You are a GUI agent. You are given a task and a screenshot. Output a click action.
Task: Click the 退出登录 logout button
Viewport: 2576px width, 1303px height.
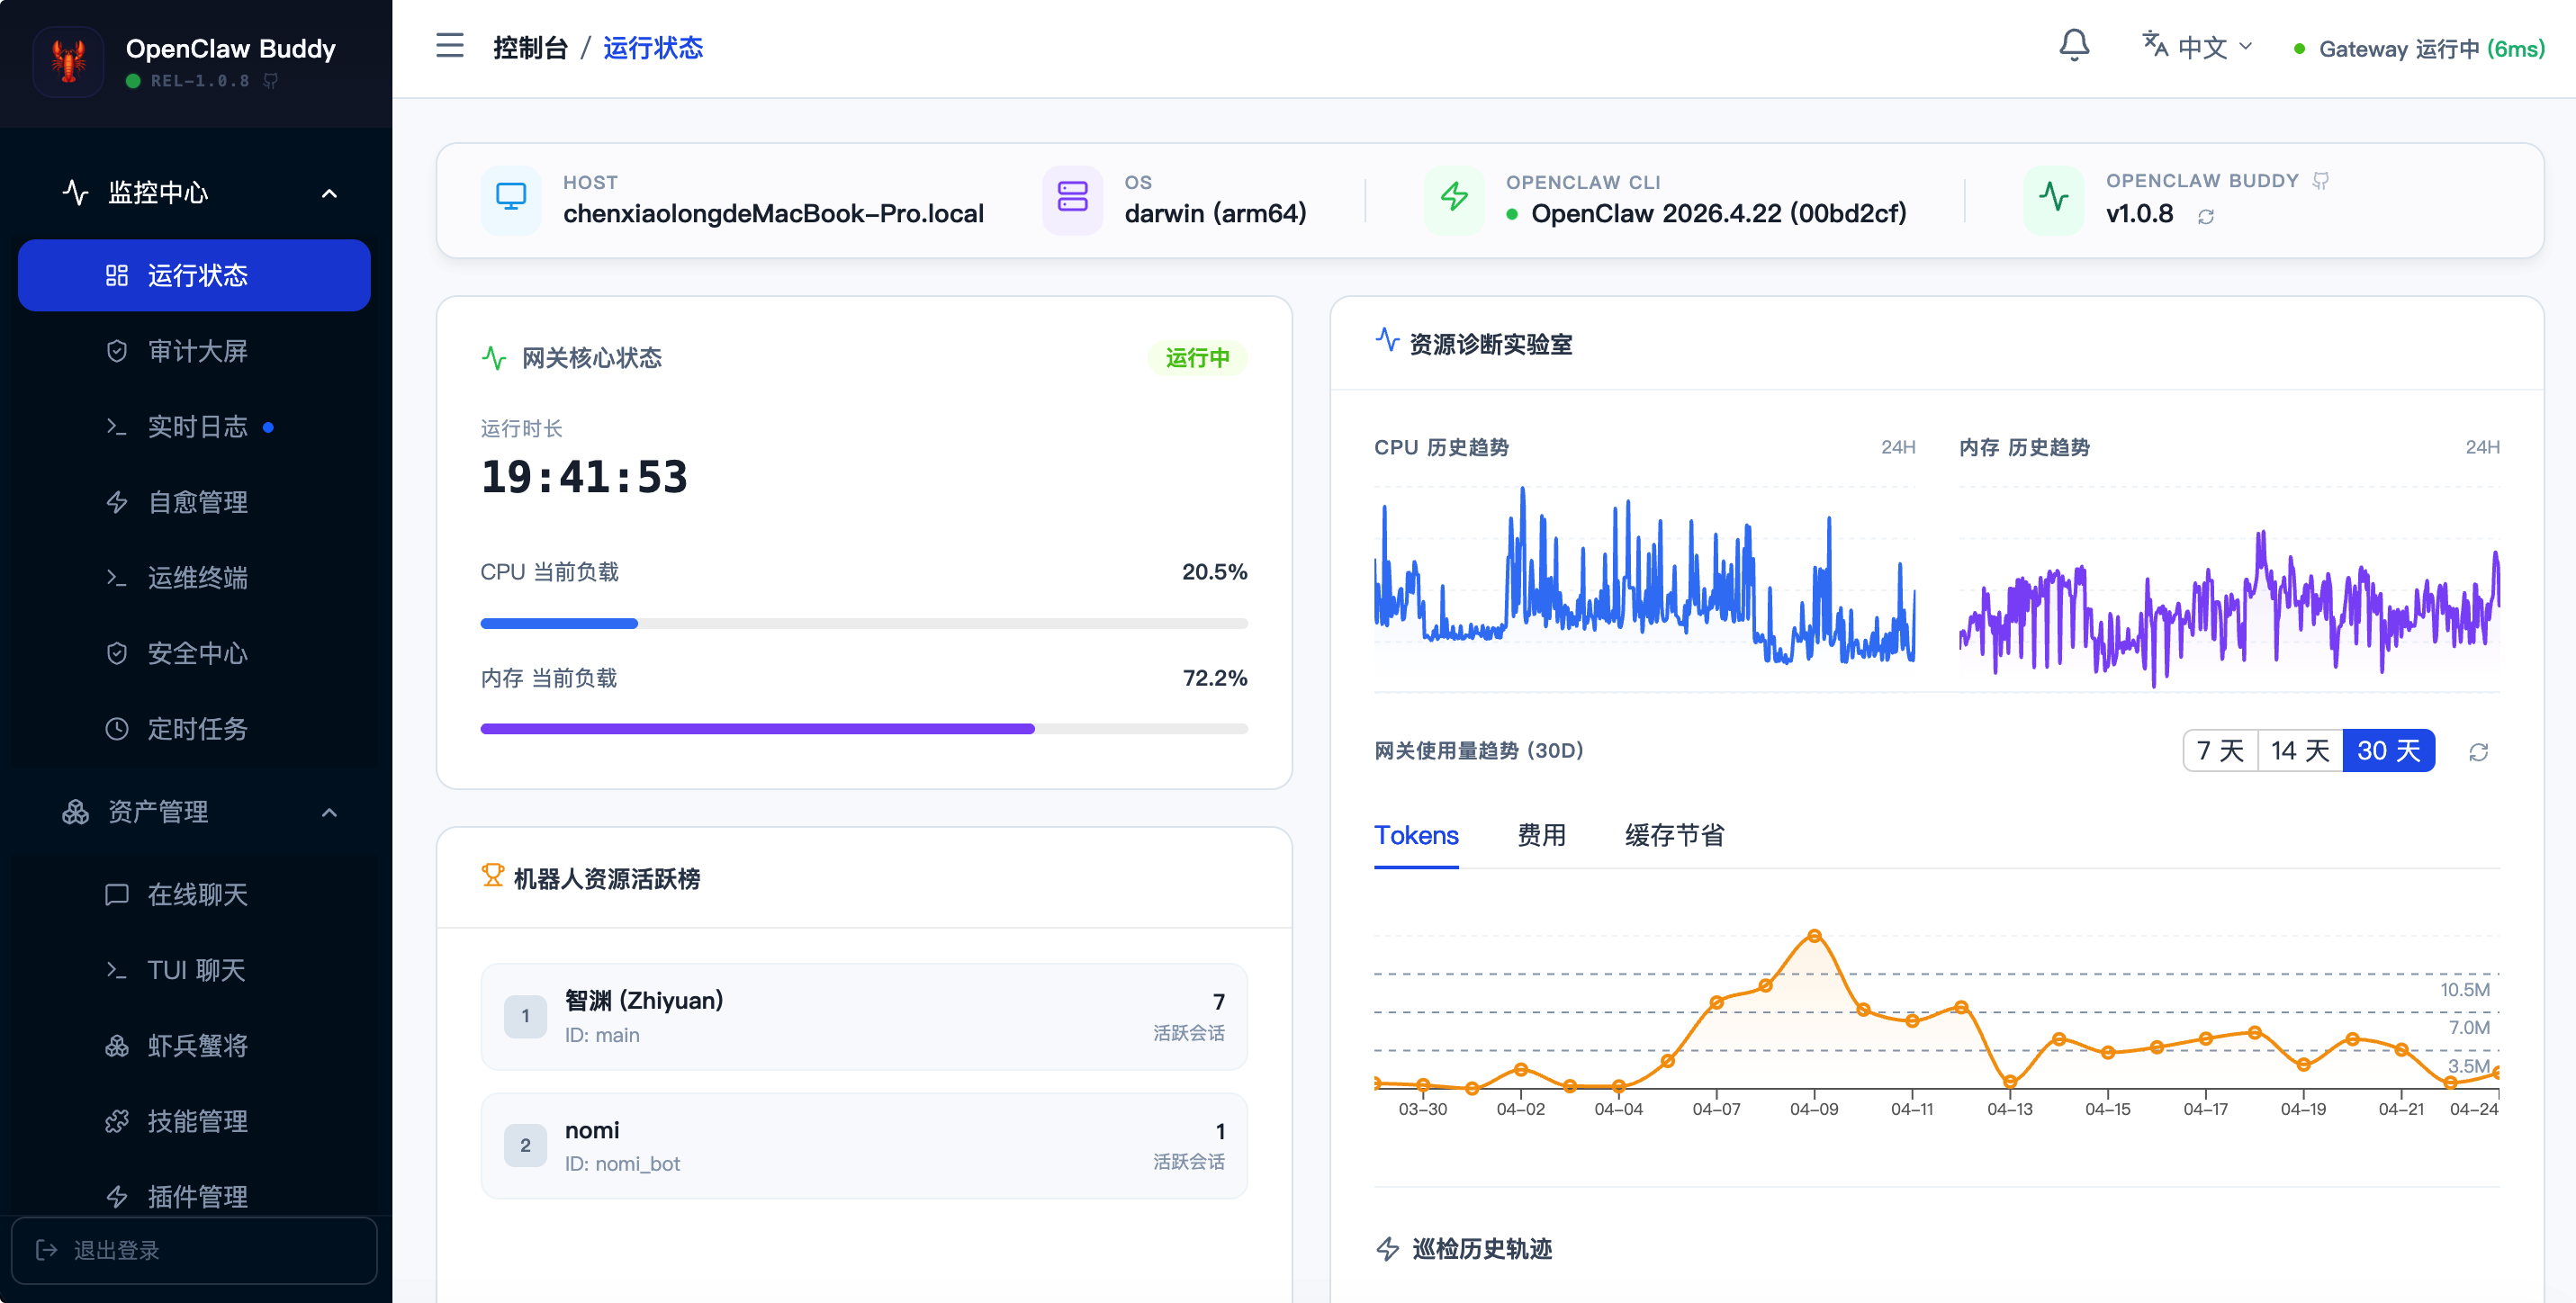point(194,1250)
